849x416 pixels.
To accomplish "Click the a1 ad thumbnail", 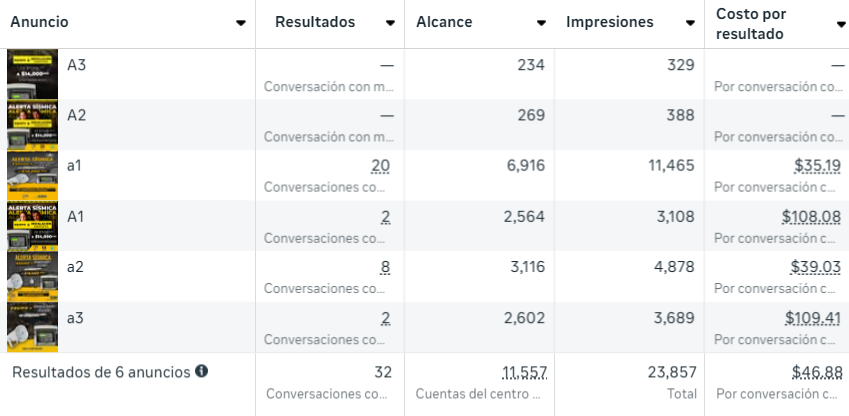I will (32, 175).
